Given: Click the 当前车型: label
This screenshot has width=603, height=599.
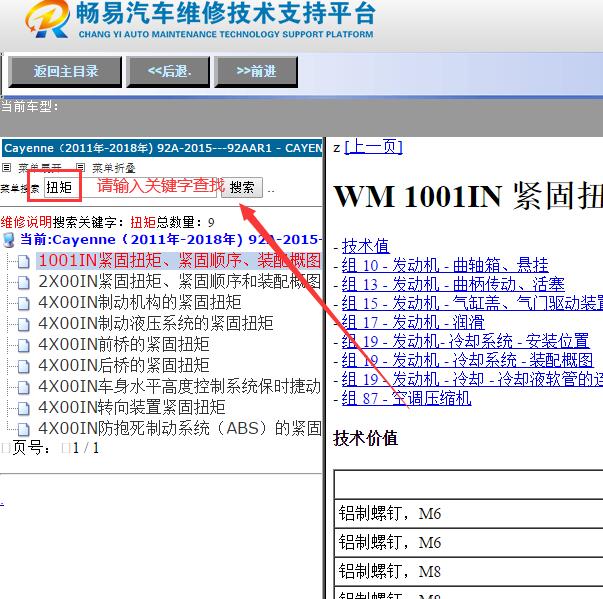Looking at the screenshot, I should (29, 106).
